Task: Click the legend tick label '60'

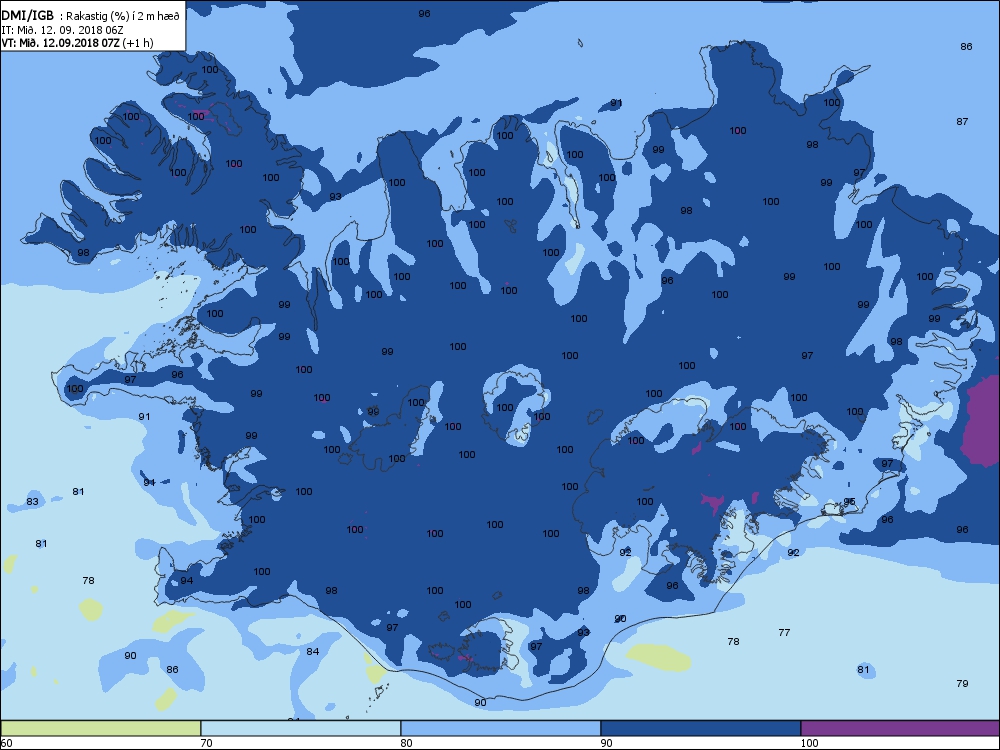Action: (x=6, y=743)
